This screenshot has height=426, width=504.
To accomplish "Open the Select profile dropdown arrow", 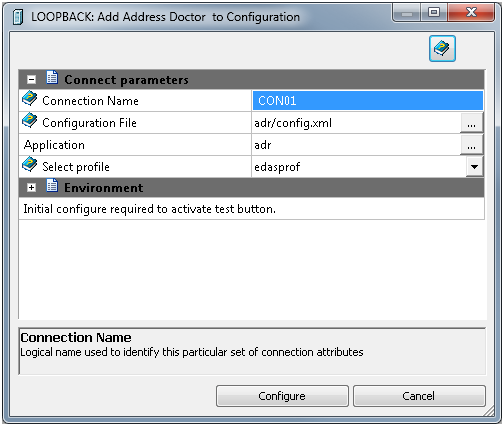I will [x=474, y=167].
